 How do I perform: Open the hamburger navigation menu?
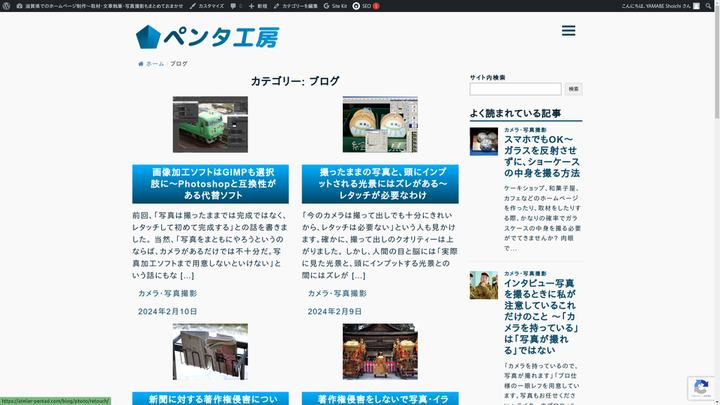pos(568,31)
